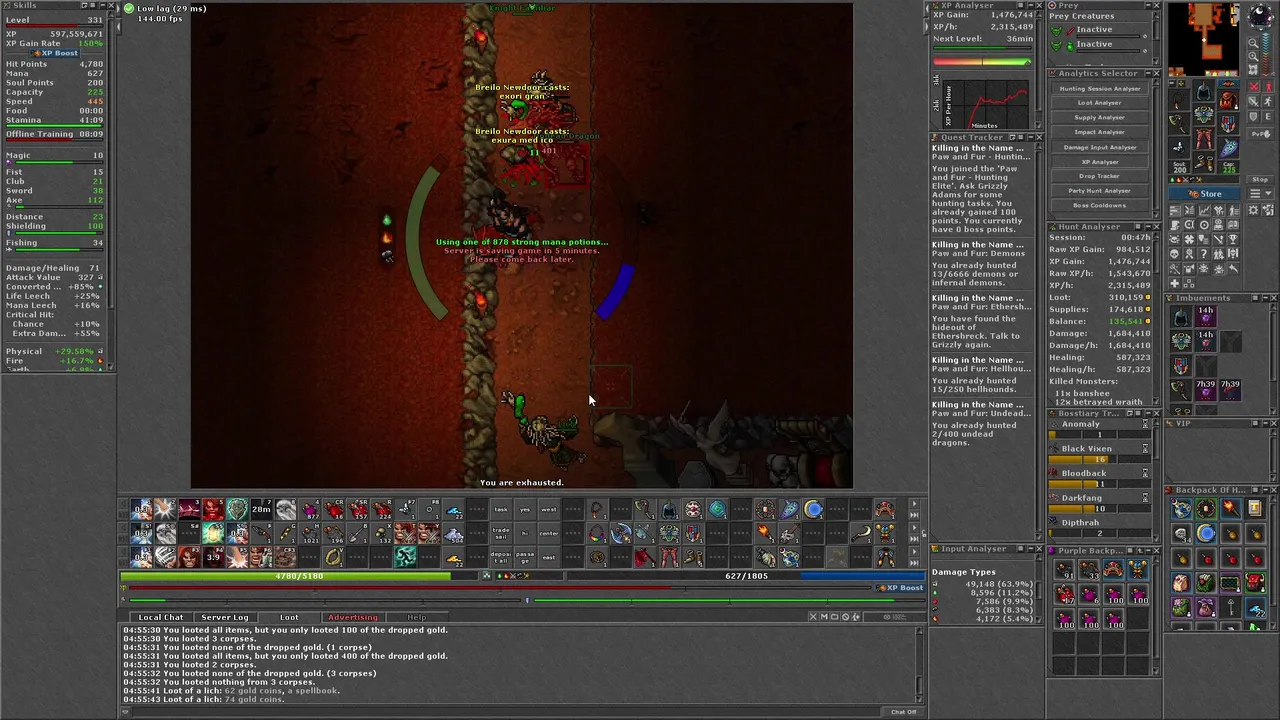The width and height of the screenshot is (1280, 720).
Task: Open the options gear icon
Action: [1253, 210]
